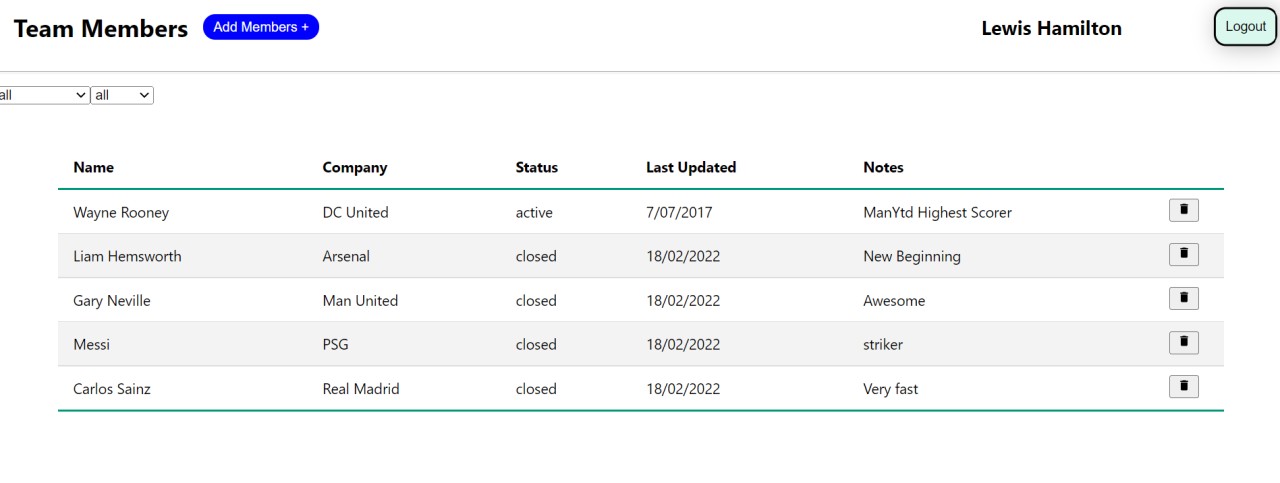
Task: Remove Gary Neville using trash icon
Action: tap(1184, 298)
